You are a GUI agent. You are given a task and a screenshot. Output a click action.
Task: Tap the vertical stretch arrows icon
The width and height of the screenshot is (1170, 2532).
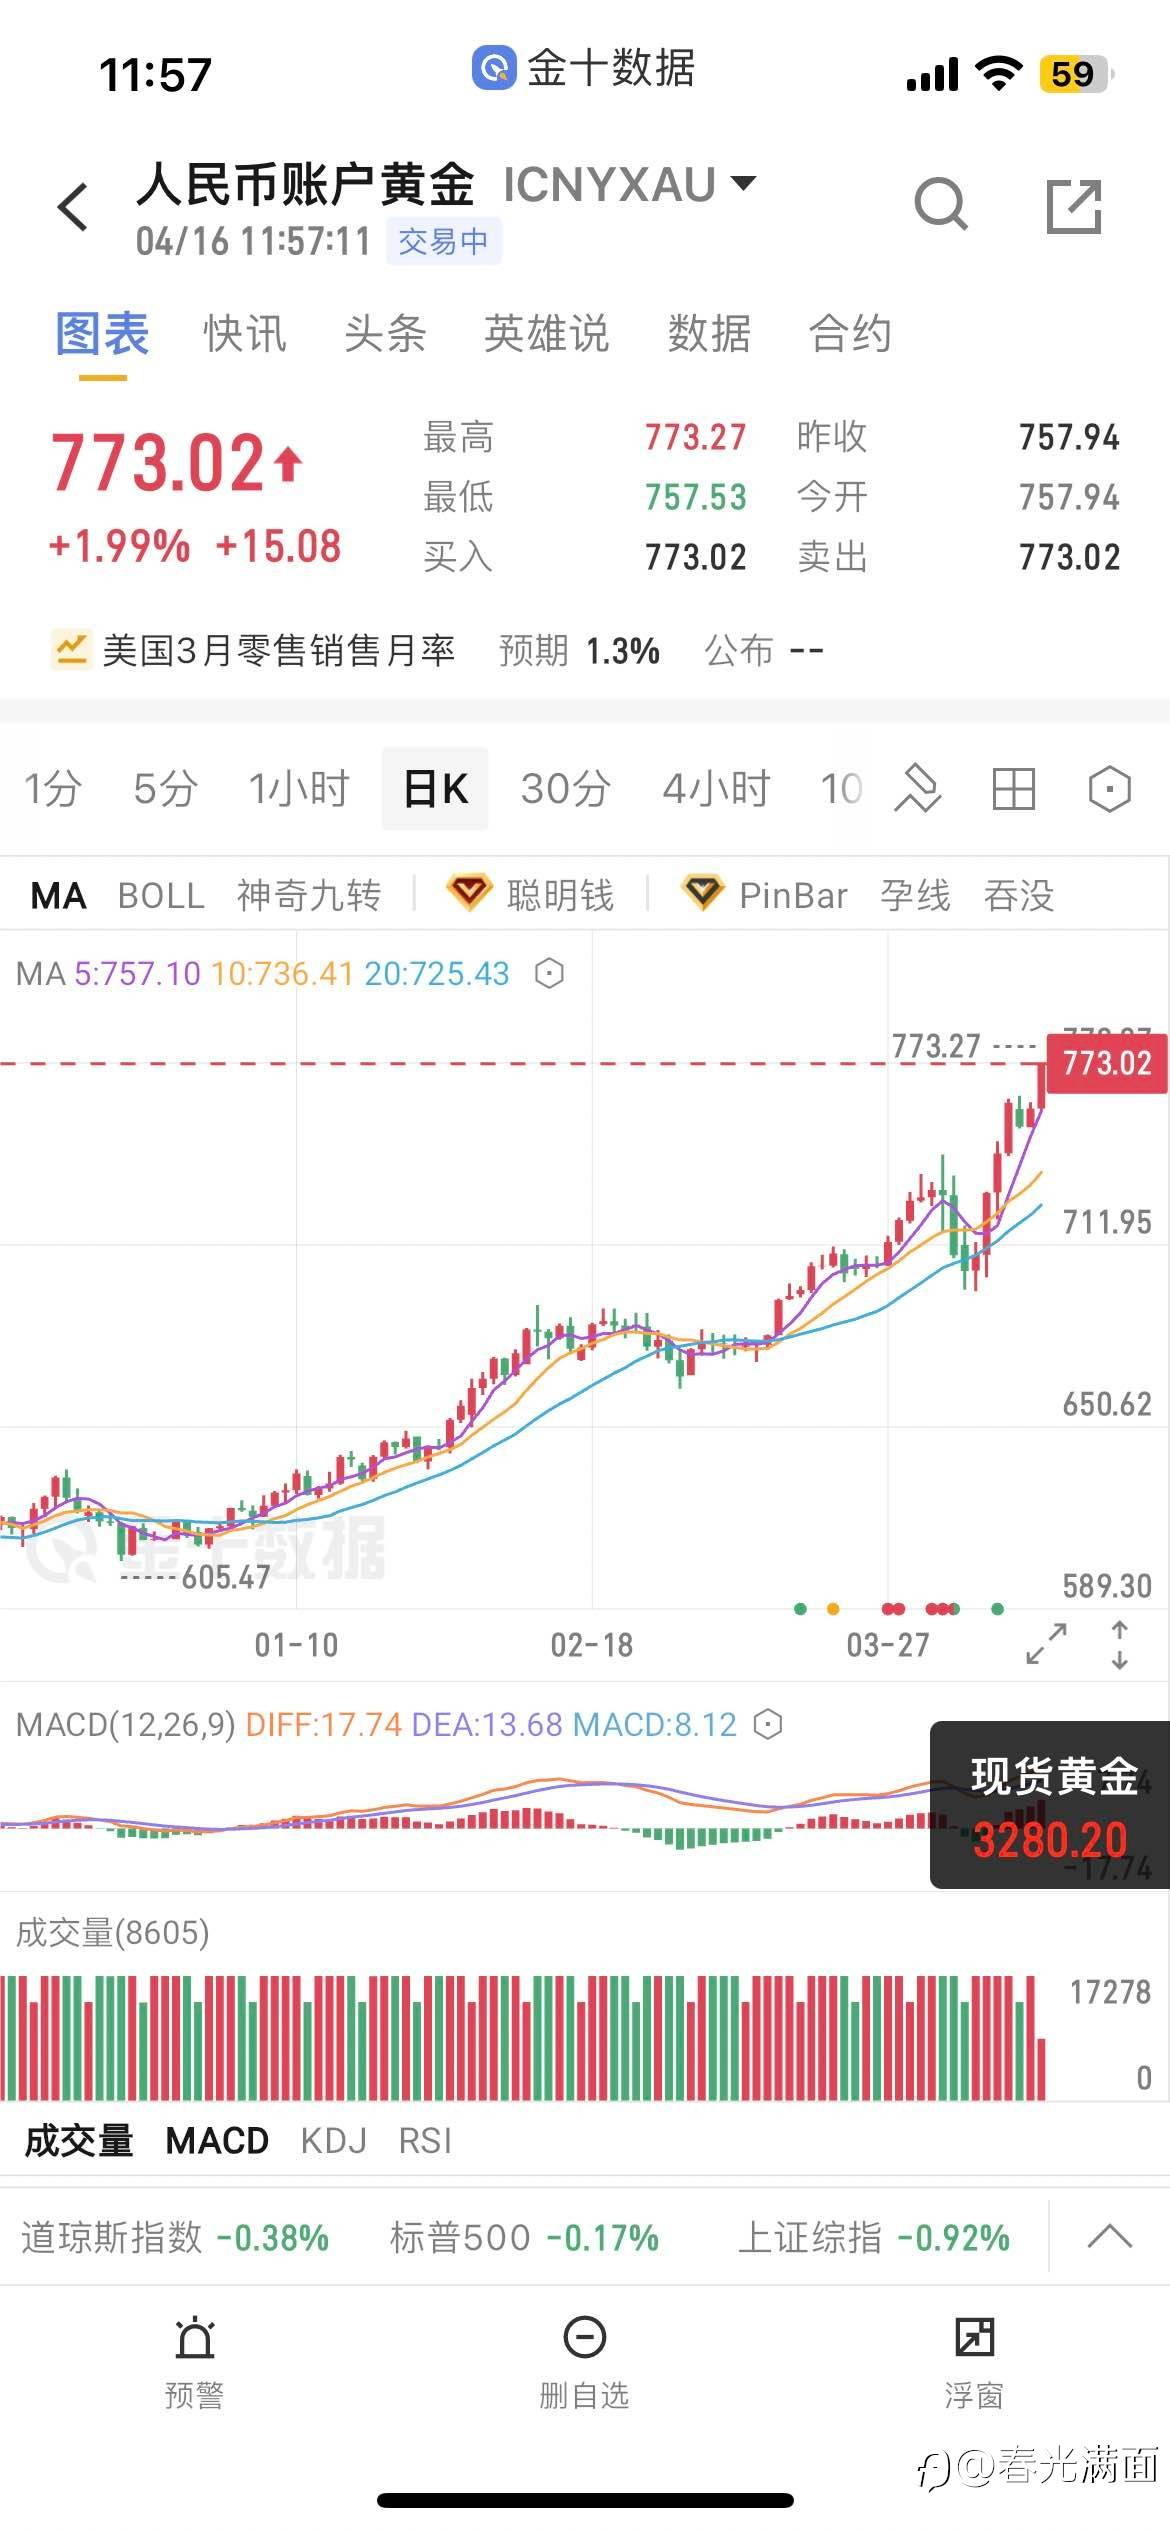[x=1120, y=1645]
